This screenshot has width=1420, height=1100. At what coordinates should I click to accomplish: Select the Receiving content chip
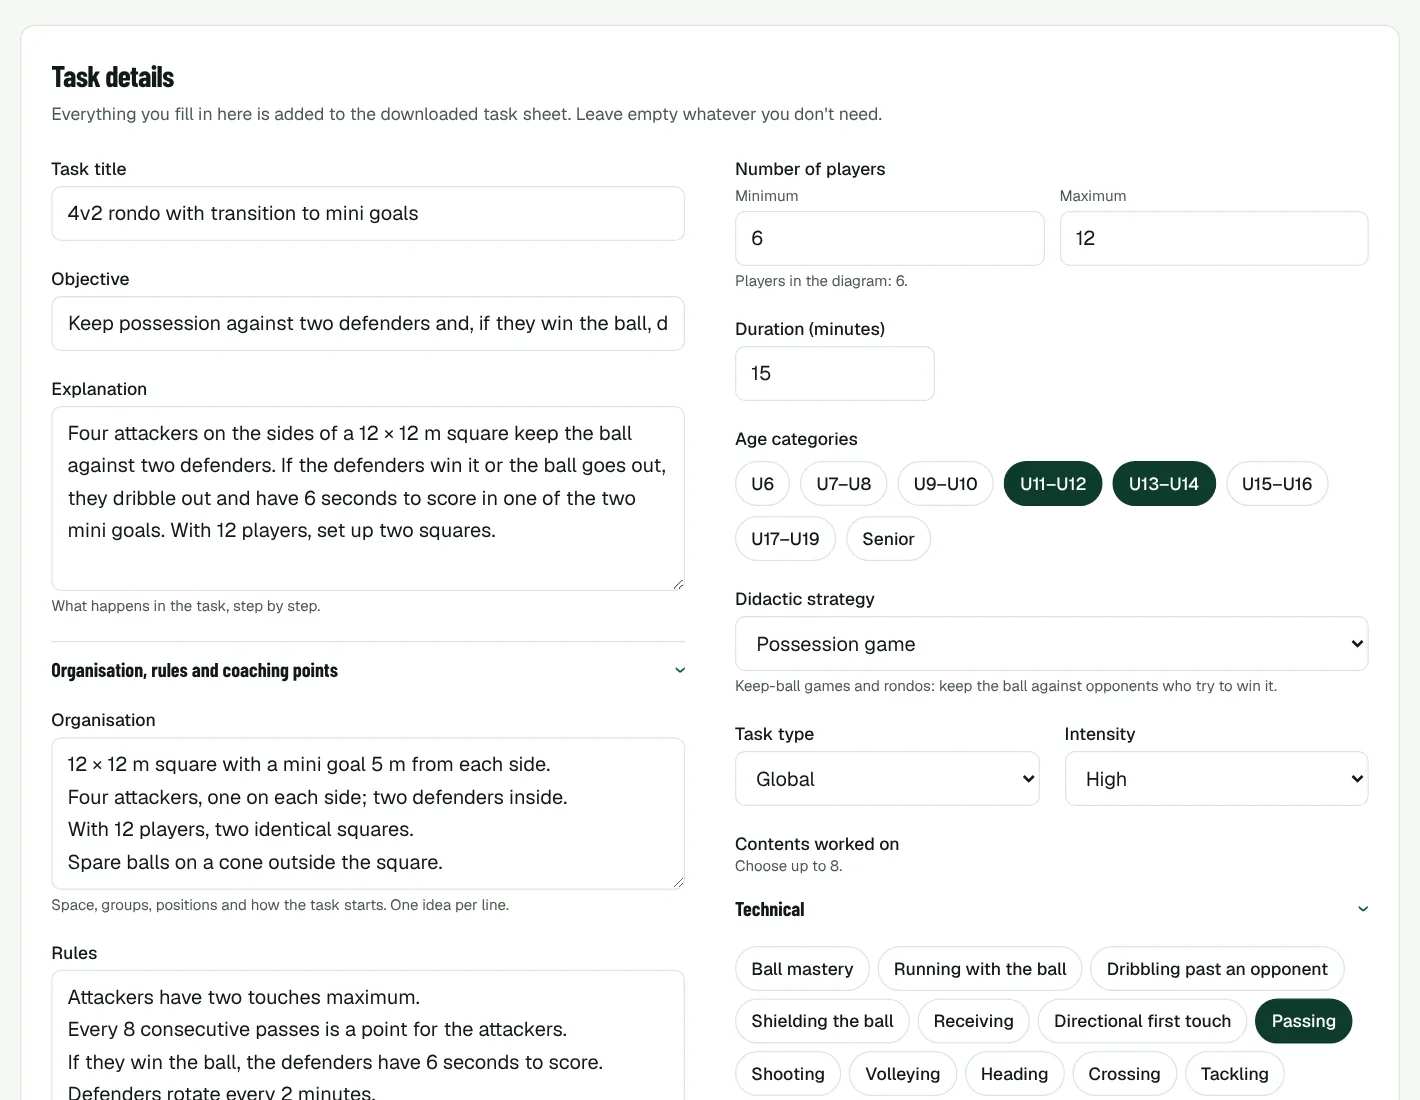click(x=973, y=1021)
